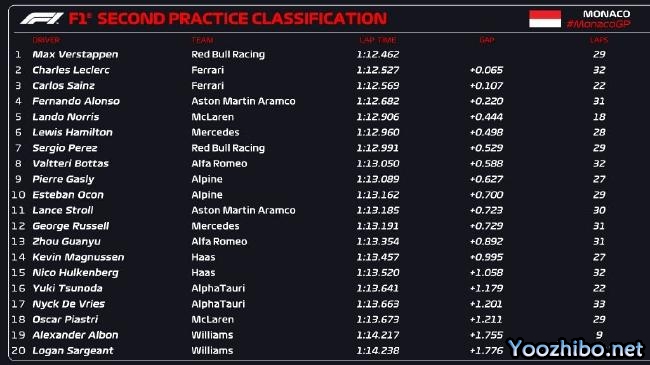Select Lando Norris lap time 1:12.906
Viewport: 650px width, 365px height.
(378, 117)
